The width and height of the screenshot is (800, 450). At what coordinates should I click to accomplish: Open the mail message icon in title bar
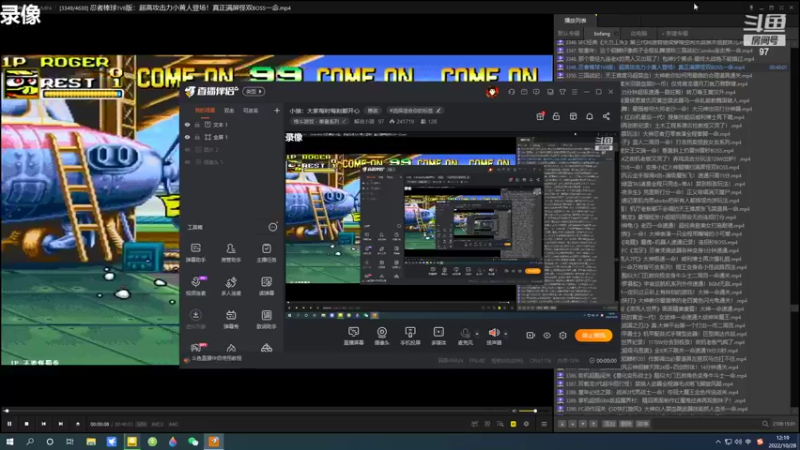[x=524, y=92]
